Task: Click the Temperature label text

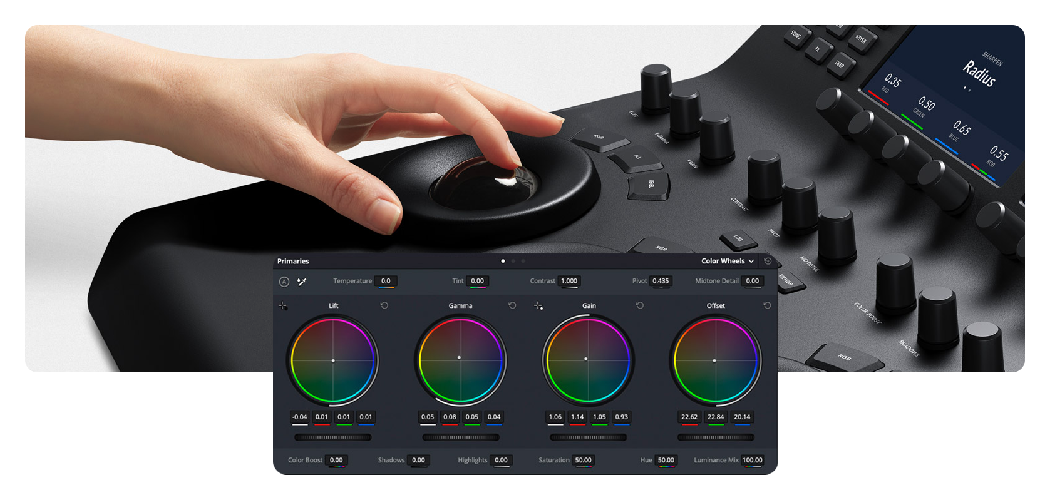Action: [352, 281]
